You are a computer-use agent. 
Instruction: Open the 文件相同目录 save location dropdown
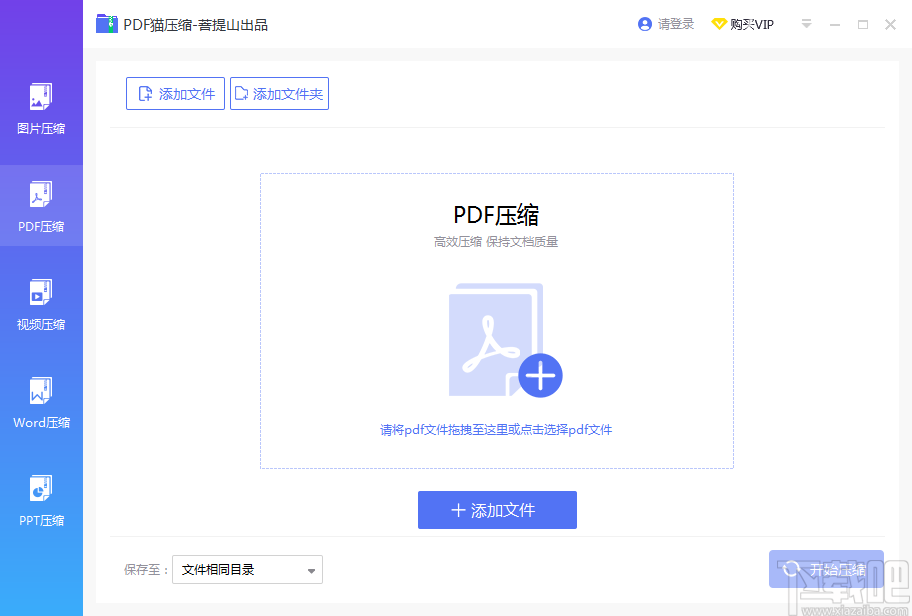pyautogui.click(x=246, y=569)
